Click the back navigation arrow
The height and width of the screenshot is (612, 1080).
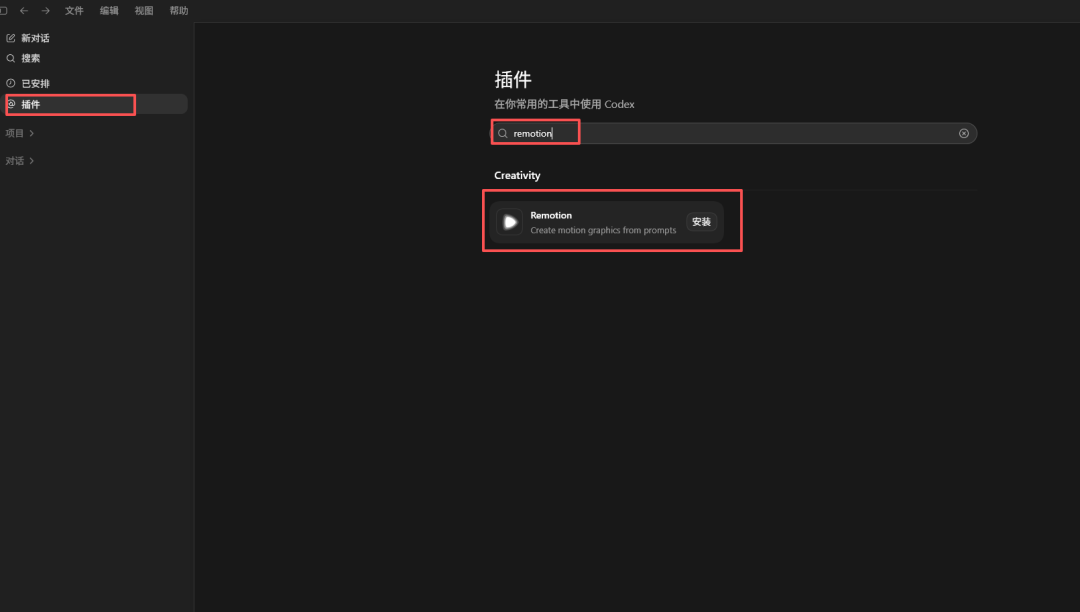(x=24, y=10)
